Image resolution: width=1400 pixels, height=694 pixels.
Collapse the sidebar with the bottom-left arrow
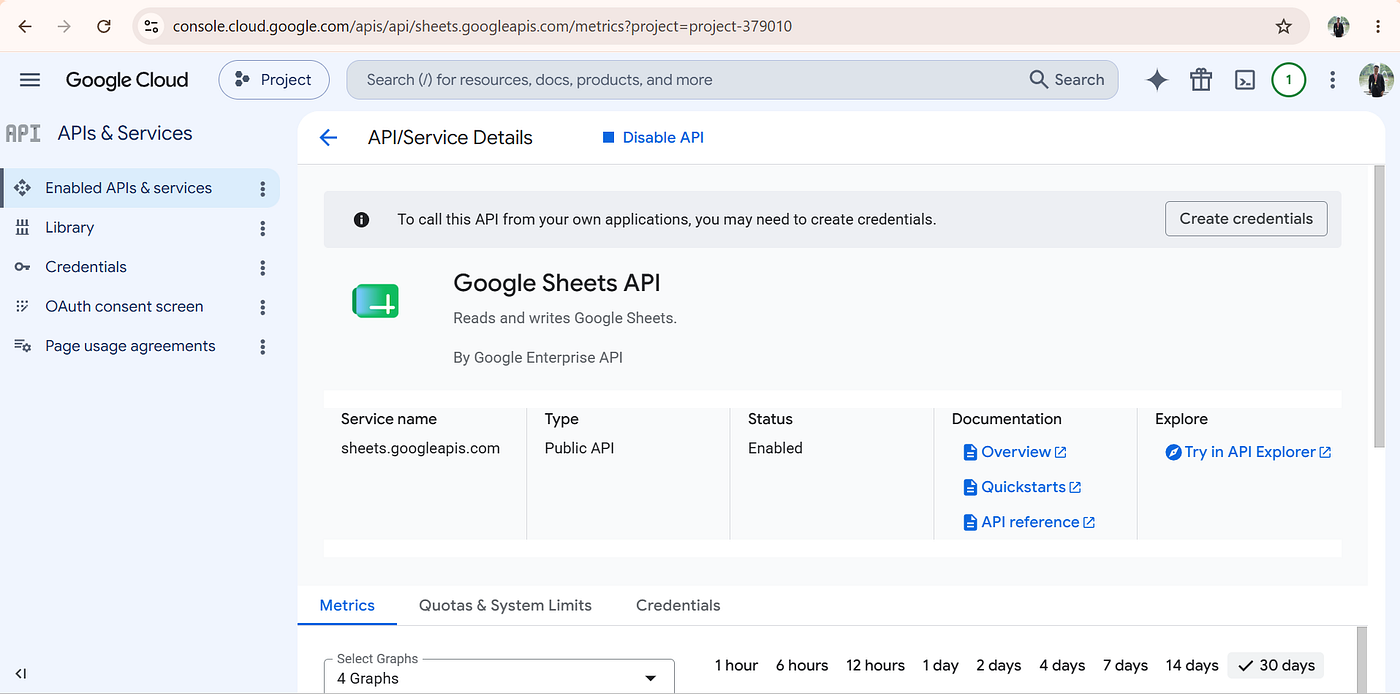[x=21, y=674]
